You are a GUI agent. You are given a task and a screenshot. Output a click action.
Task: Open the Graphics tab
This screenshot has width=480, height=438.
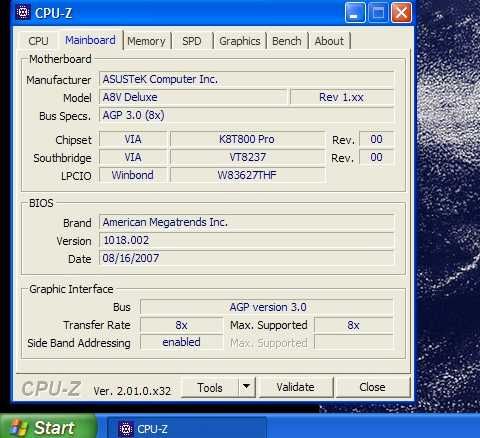pyautogui.click(x=240, y=41)
